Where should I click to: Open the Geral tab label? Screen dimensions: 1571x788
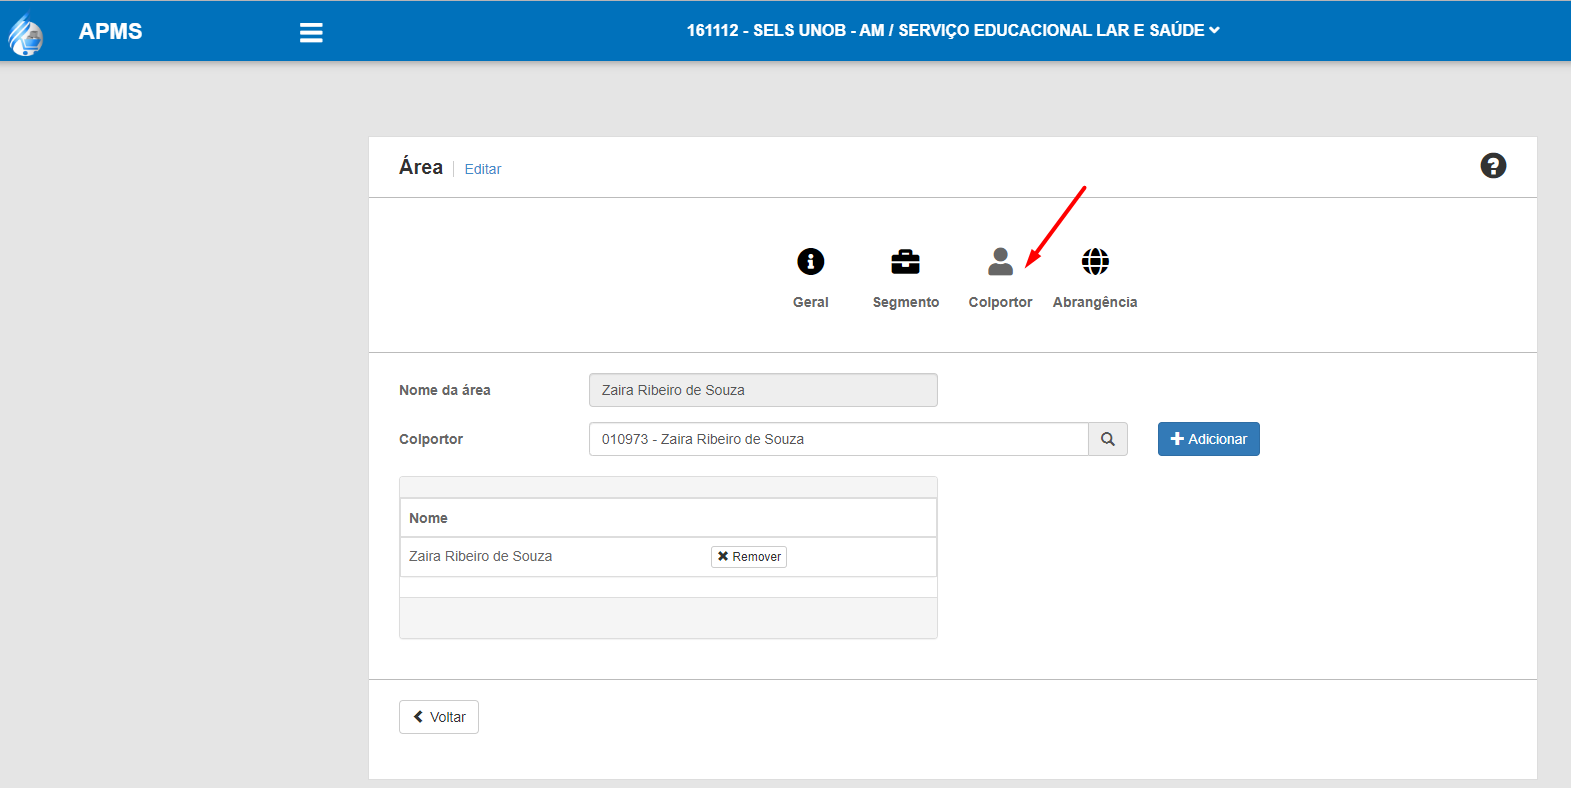(811, 302)
